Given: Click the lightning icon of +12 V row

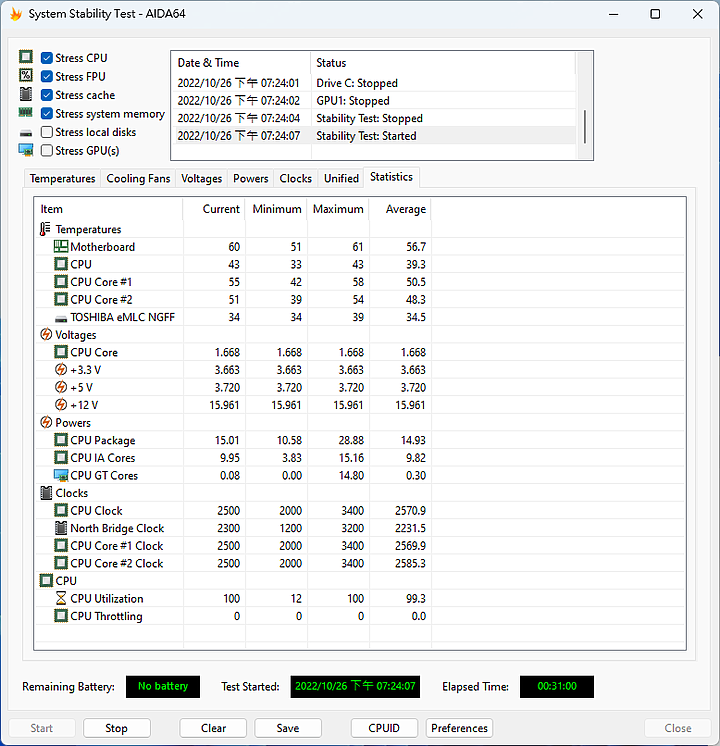Looking at the screenshot, I should click(x=61, y=405).
